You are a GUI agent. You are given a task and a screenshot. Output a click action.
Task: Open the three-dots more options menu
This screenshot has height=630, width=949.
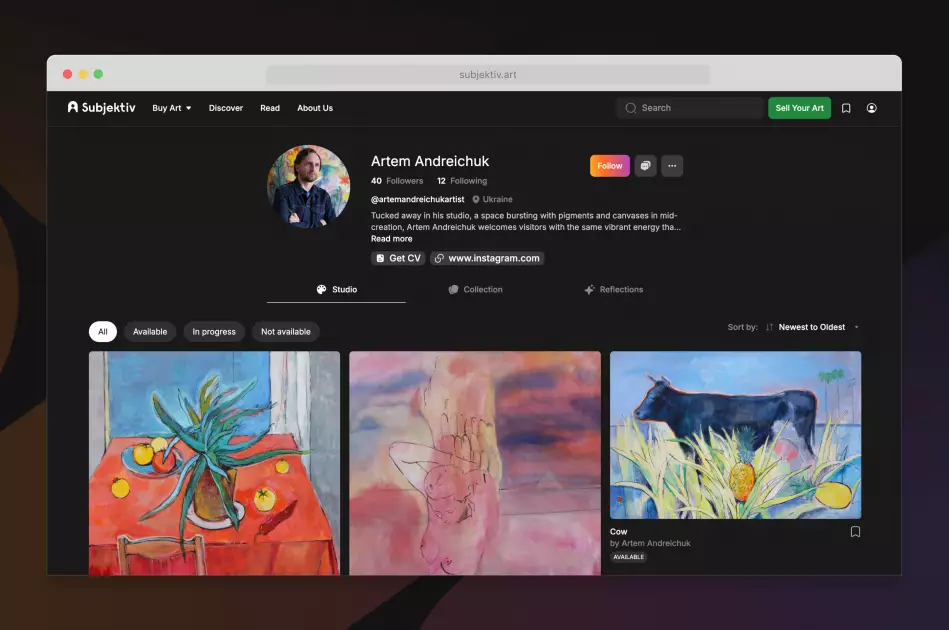coord(672,166)
